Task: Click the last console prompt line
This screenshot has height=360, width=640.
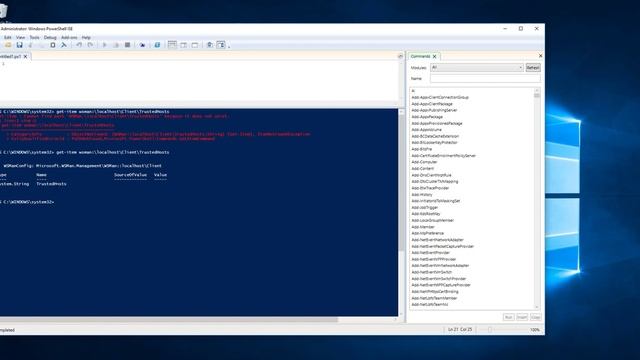Action: (27, 202)
